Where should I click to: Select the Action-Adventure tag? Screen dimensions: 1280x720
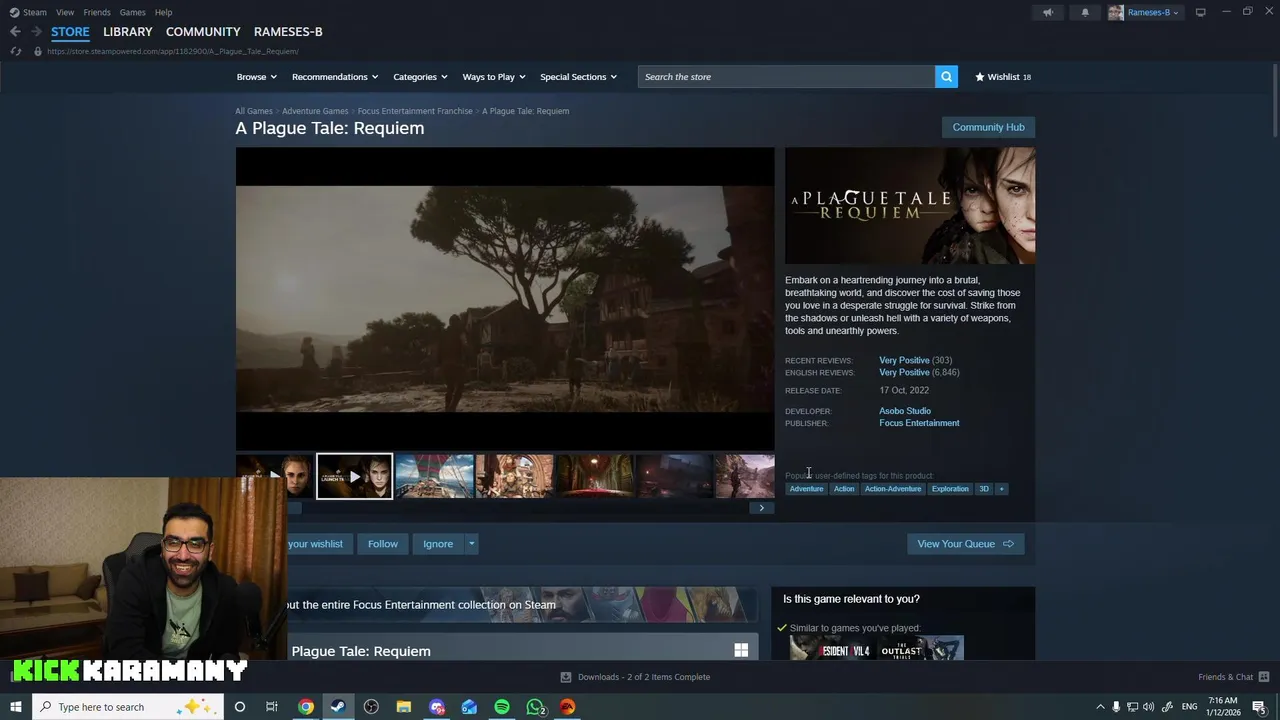tap(893, 489)
